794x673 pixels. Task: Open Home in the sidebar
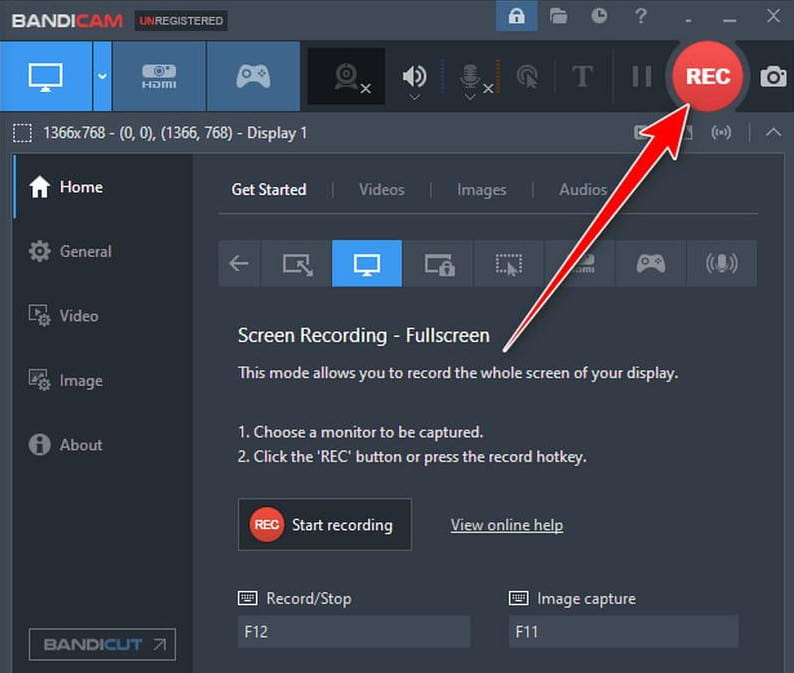coord(102,187)
